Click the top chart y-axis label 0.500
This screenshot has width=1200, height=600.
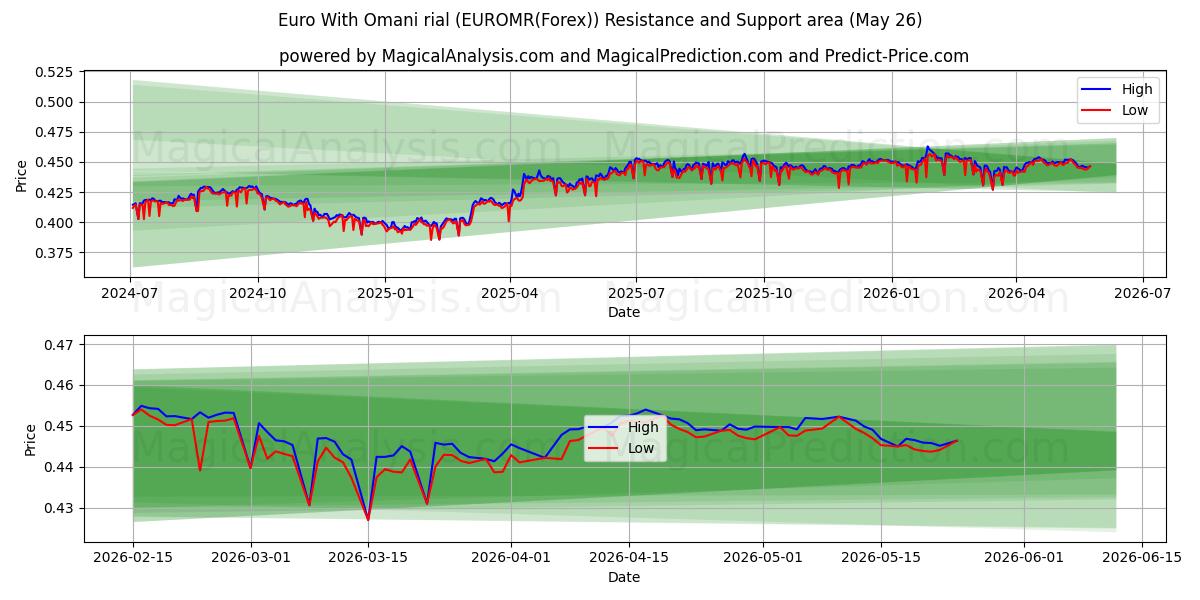pos(54,102)
